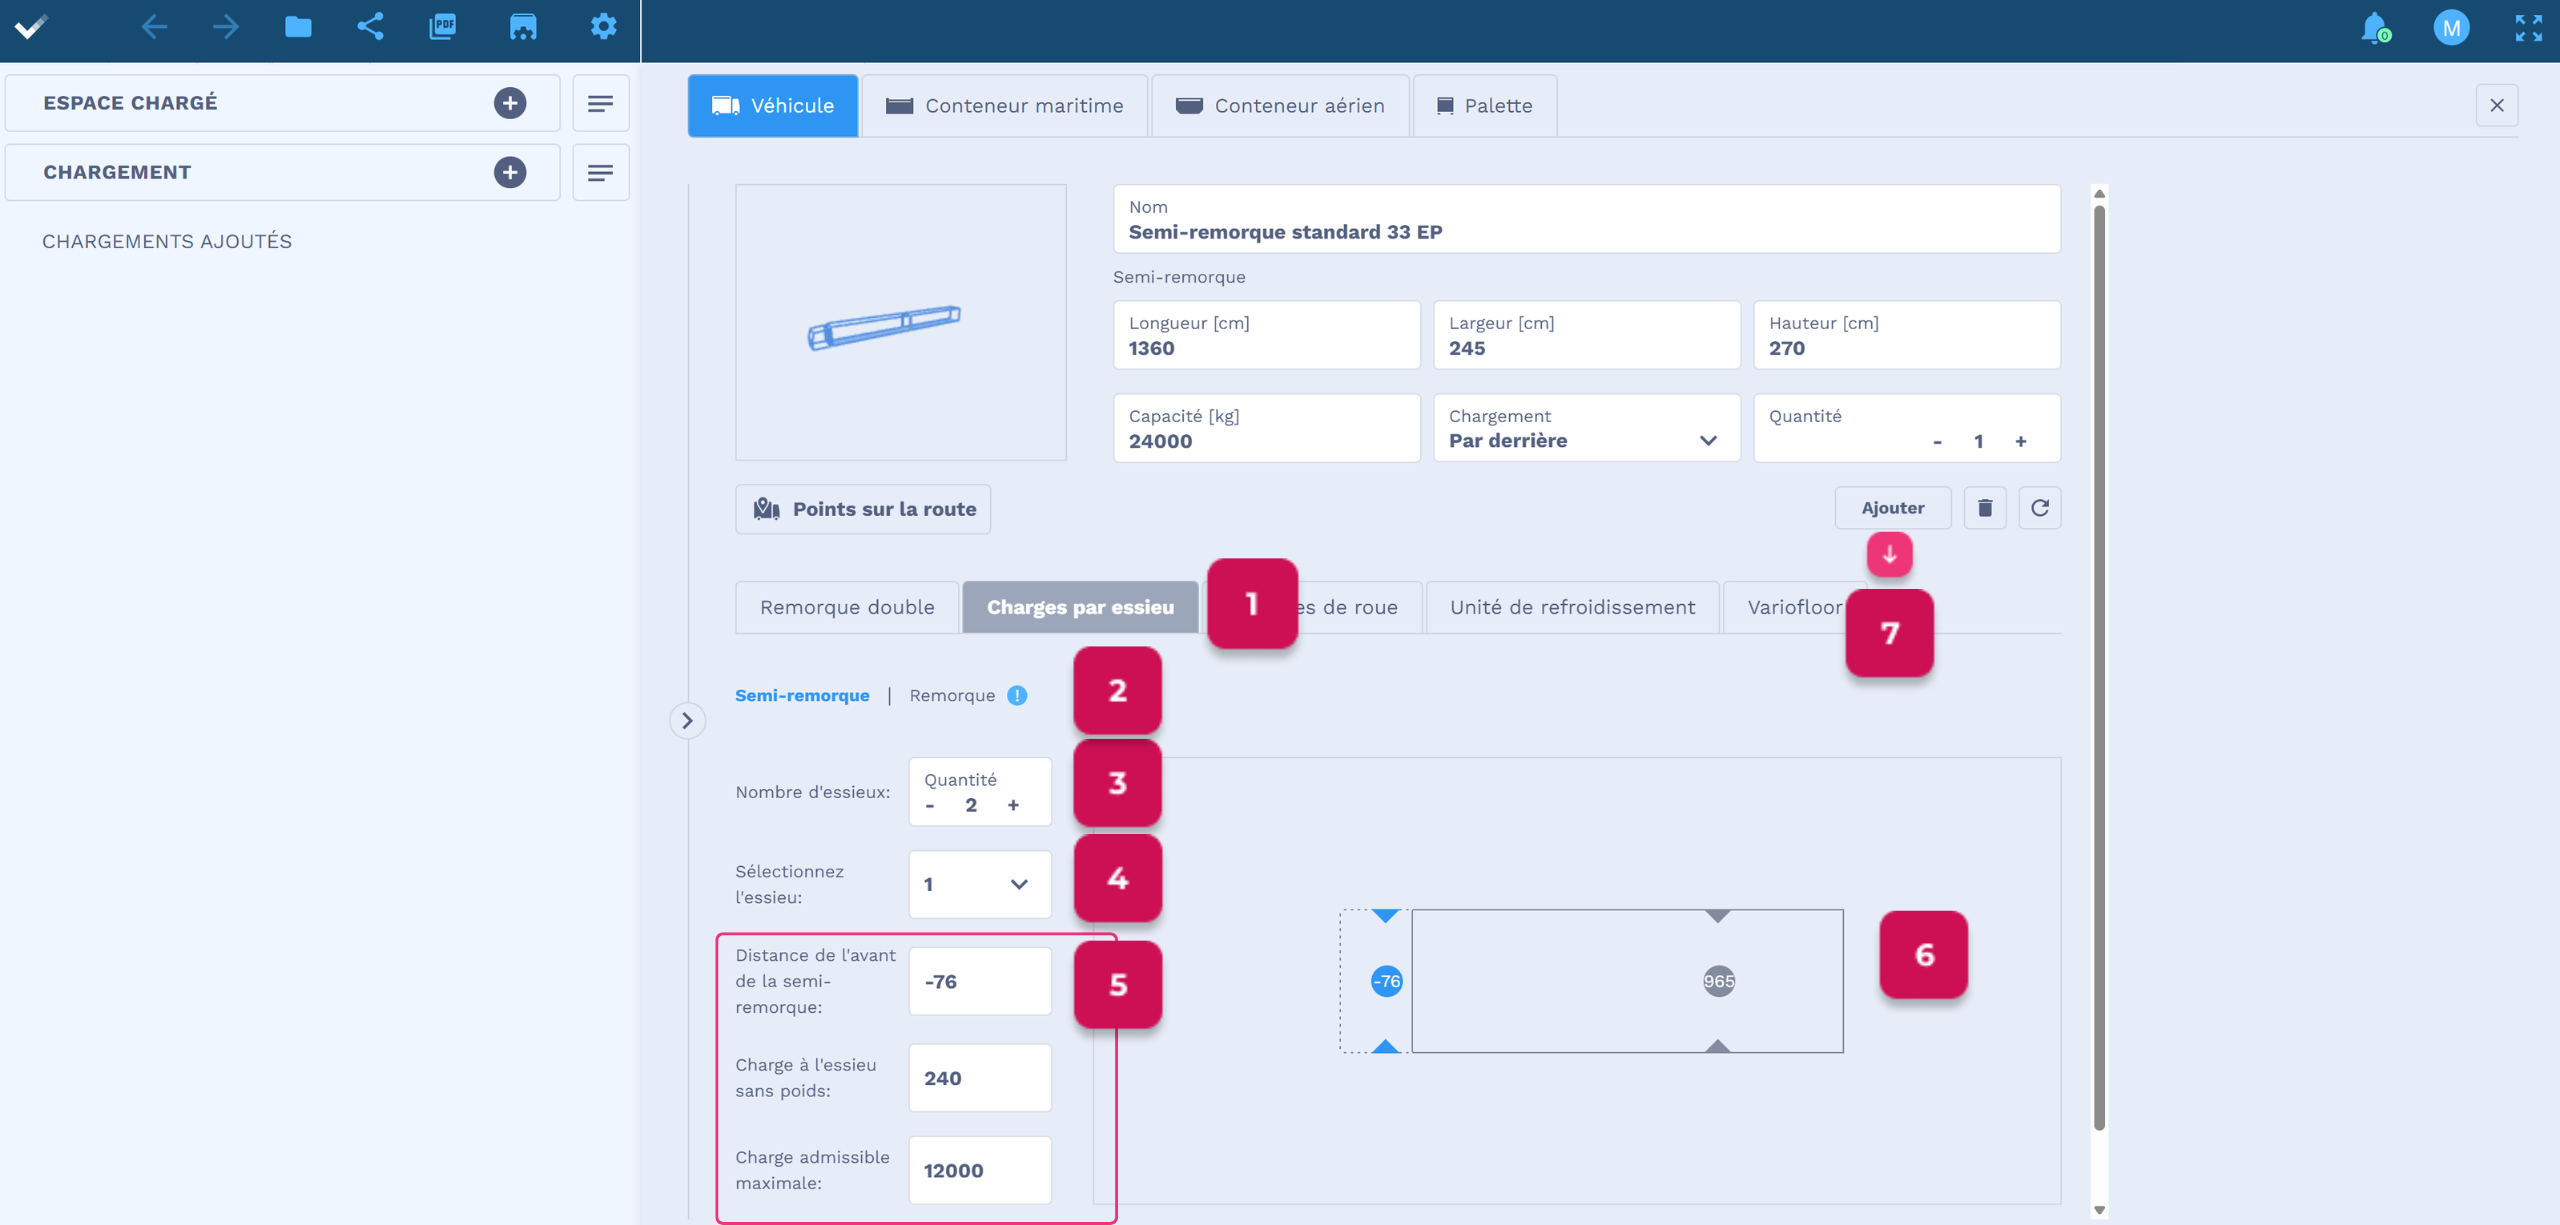Export using the PDF icon

(x=443, y=27)
